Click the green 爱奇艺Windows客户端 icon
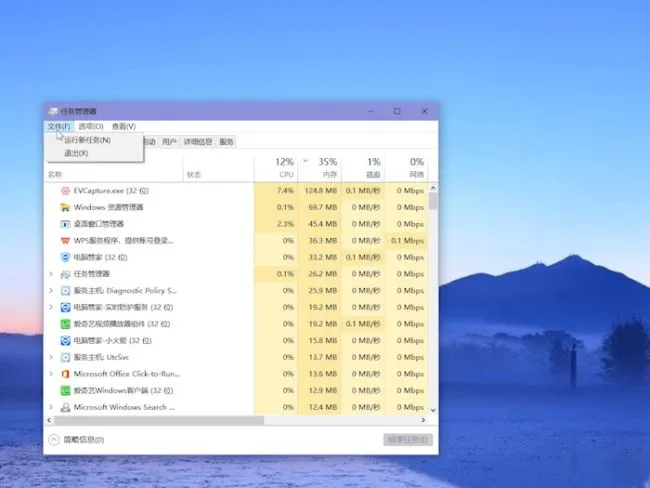 tap(65, 391)
